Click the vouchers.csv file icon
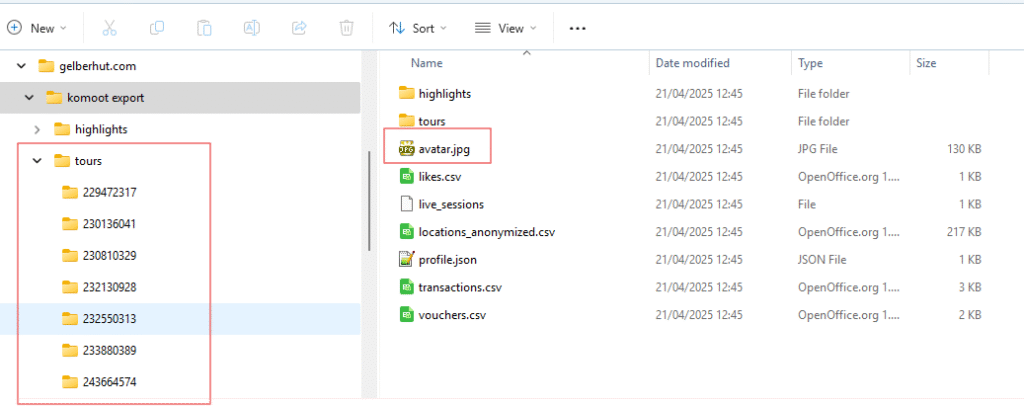Viewport: 1024px width, 406px height. click(x=407, y=315)
